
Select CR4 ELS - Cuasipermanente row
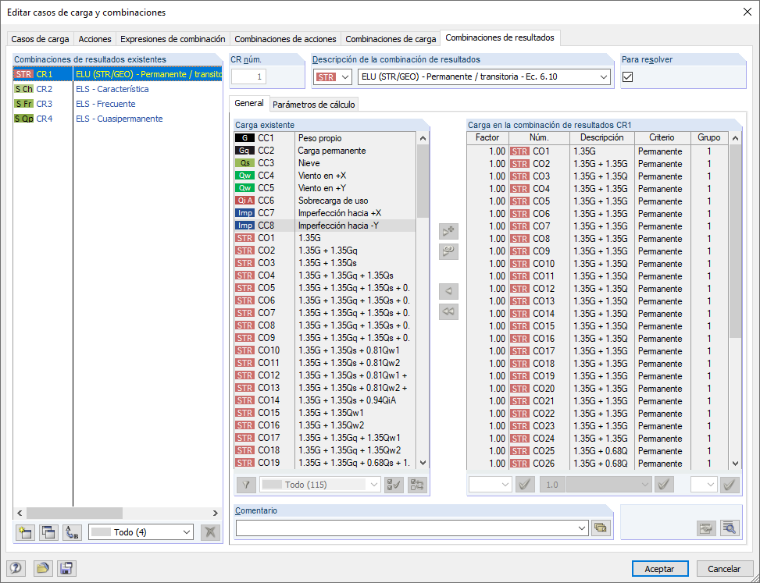coord(117,119)
